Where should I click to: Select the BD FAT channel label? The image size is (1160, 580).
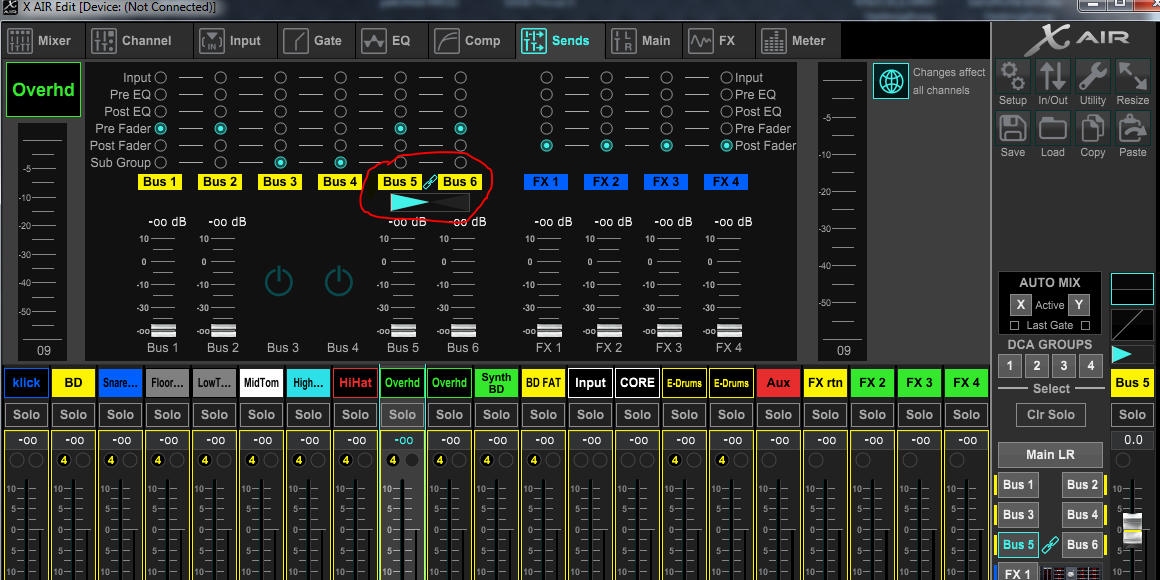pos(543,383)
